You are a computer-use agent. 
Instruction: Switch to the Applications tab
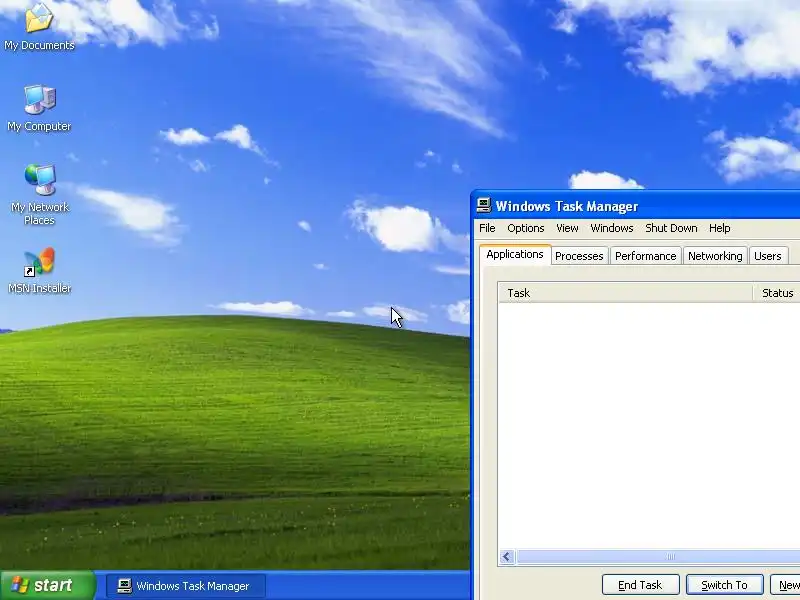(515, 255)
